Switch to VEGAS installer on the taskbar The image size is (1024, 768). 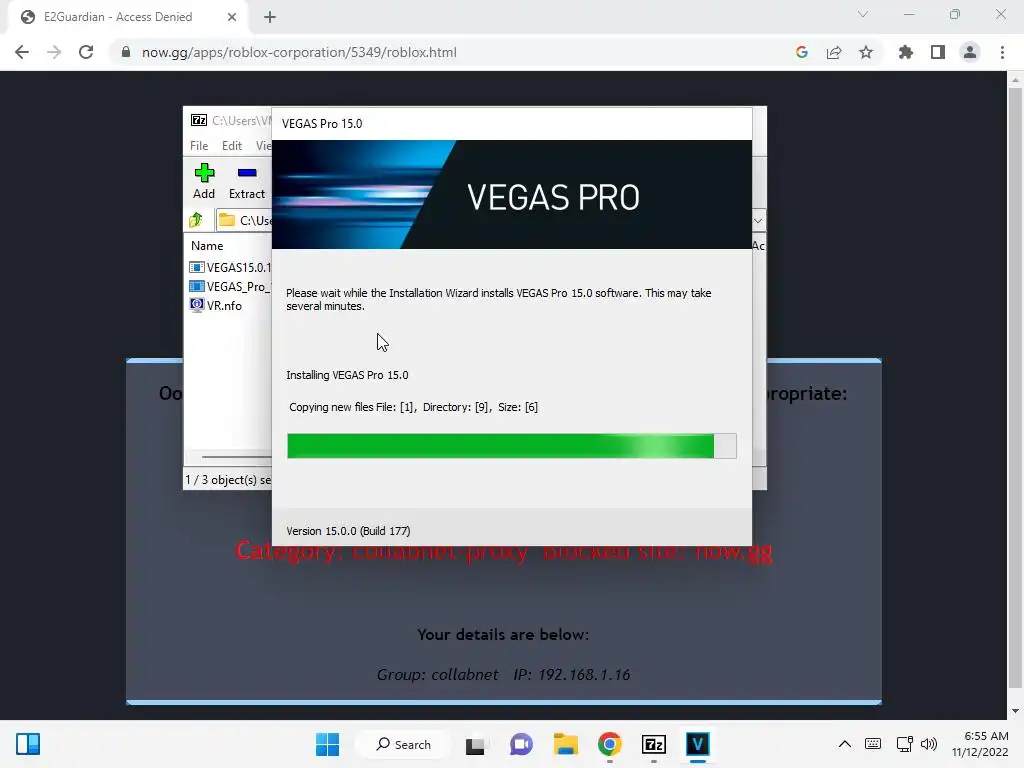coord(697,744)
